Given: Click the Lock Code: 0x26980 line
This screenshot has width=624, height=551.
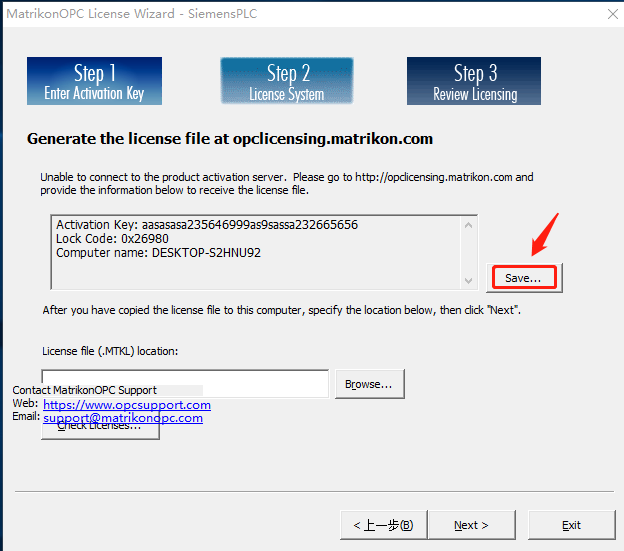Looking at the screenshot, I should click(x=112, y=239).
